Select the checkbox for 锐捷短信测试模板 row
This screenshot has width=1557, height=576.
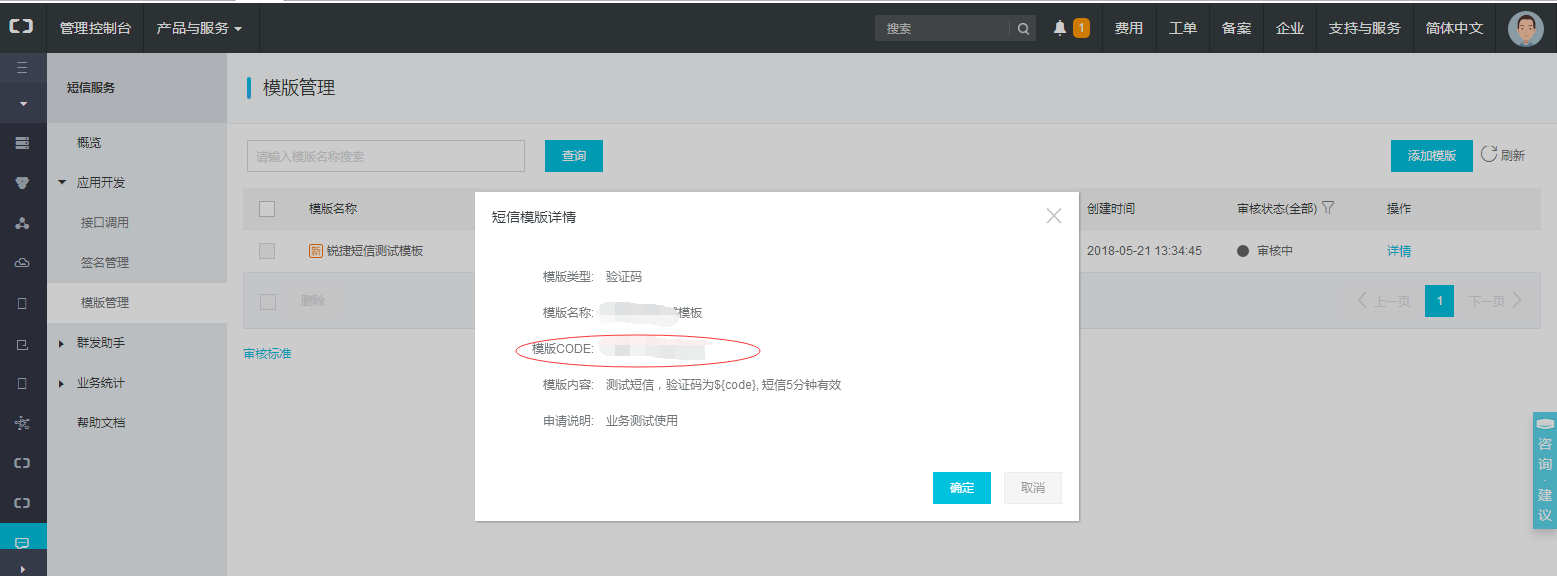[267, 251]
